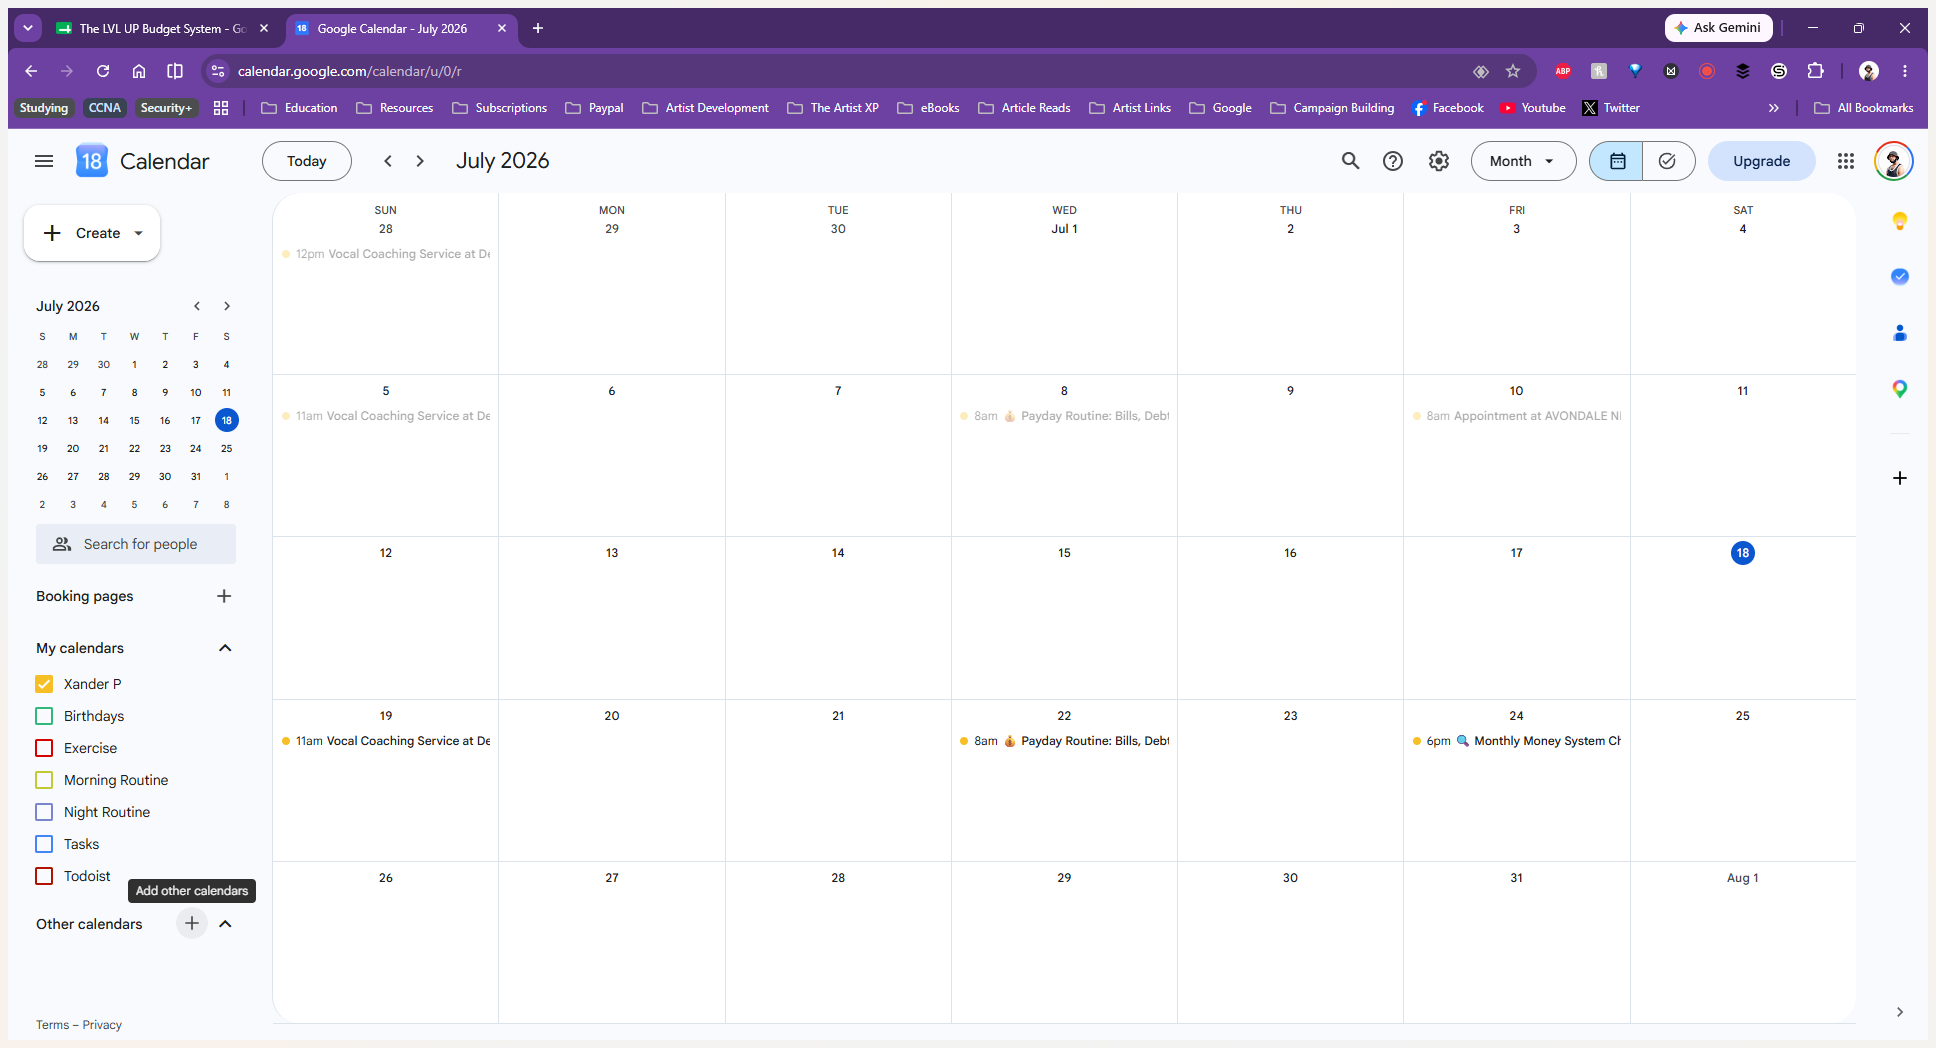Viewport: 1936px width, 1048px height.
Task: Open the Youtube bookmark
Action: coord(1533,108)
